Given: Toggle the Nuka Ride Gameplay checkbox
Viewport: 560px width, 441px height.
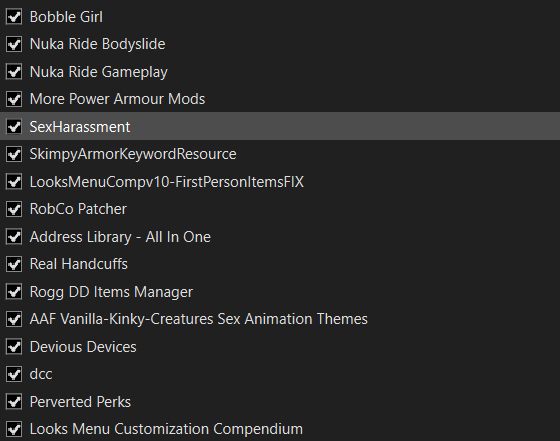Looking at the screenshot, I should 14,72.
